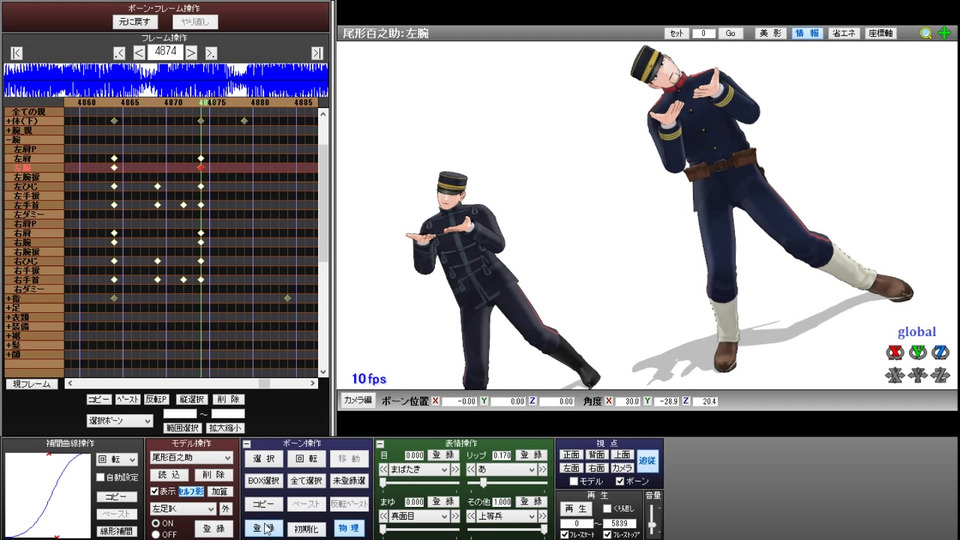
Task: Open the 尾形百之助 model dropdown
Action: coord(191,458)
